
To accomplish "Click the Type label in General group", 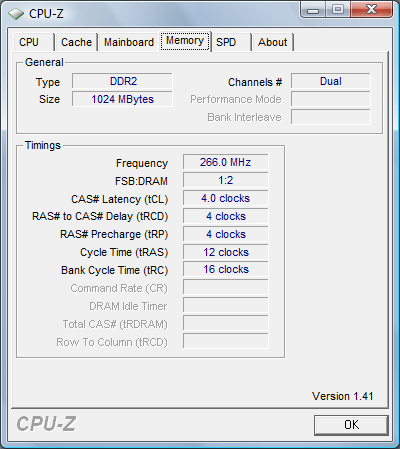I will pos(48,83).
